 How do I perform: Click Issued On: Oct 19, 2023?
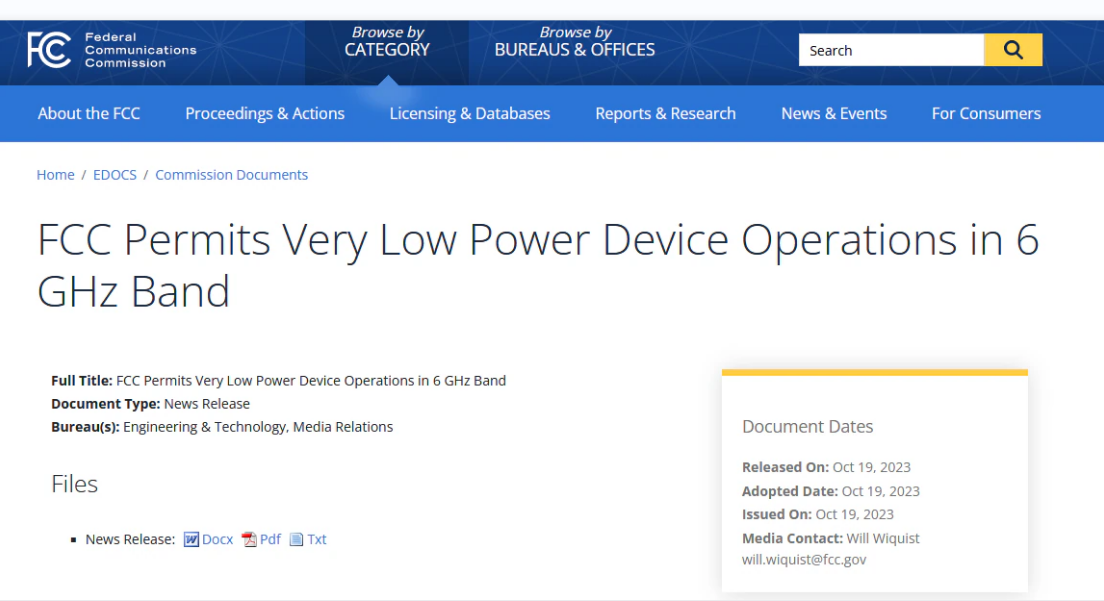pyautogui.click(x=817, y=514)
